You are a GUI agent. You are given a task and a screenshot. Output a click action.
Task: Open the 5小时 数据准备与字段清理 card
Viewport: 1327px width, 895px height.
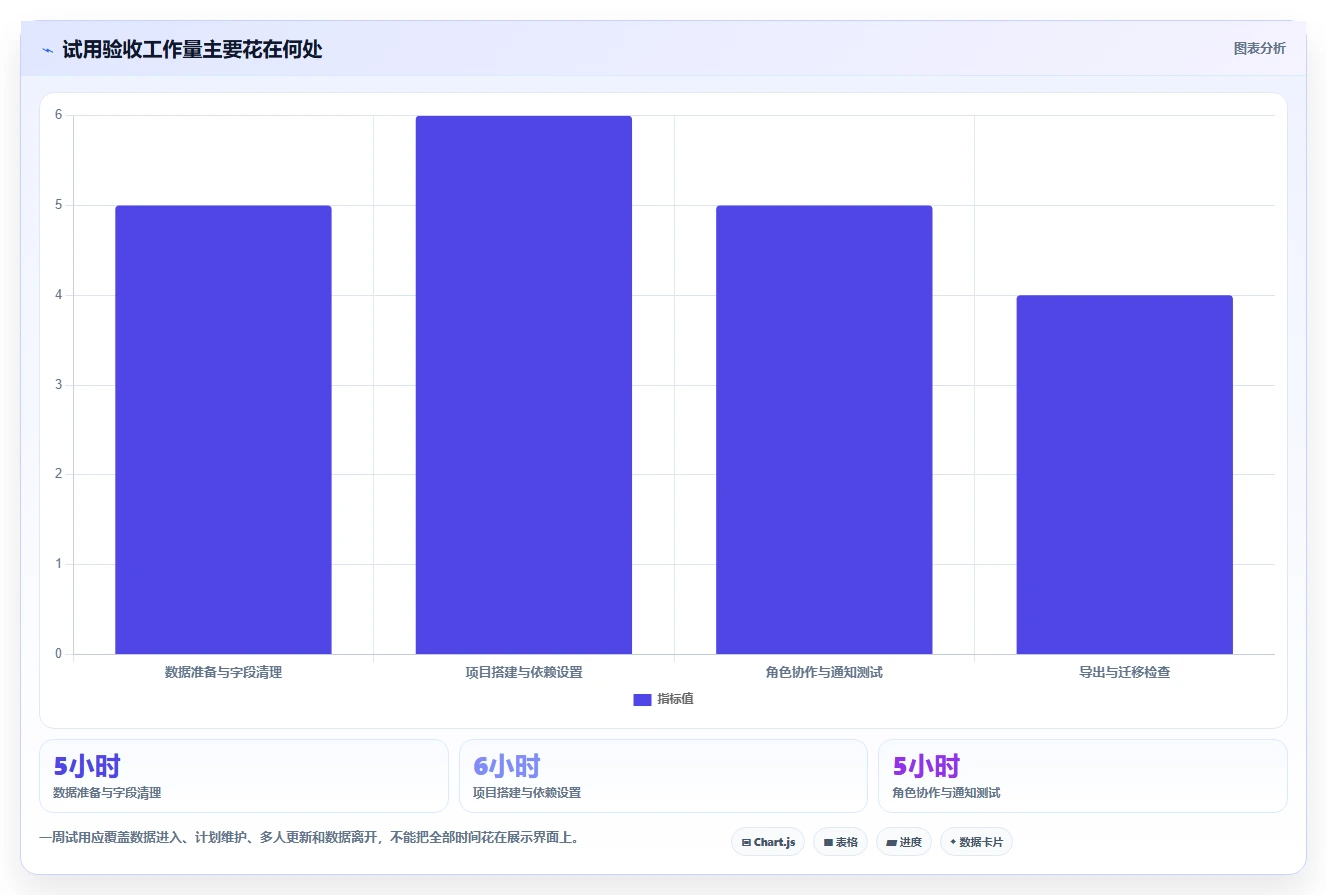(244, 776)
